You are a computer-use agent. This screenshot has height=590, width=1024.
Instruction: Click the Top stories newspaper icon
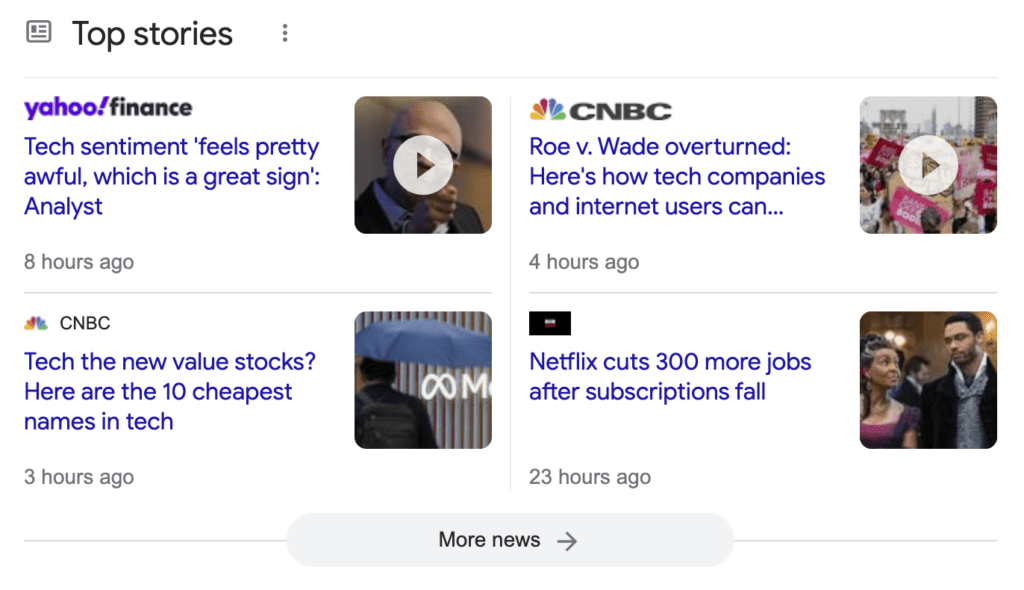pyautogui.click(x=39, y=31)
